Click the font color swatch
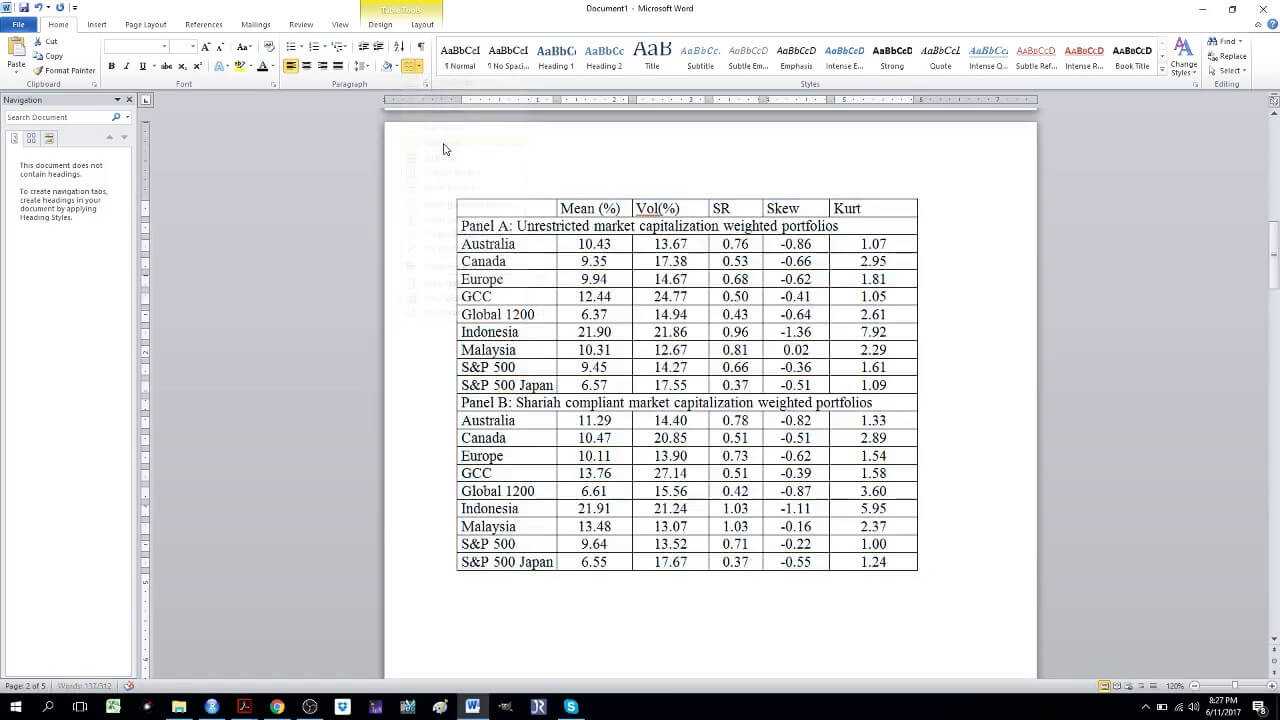Image resolution: width=1280 pixels, height=720 pixels. pos(262,66)
